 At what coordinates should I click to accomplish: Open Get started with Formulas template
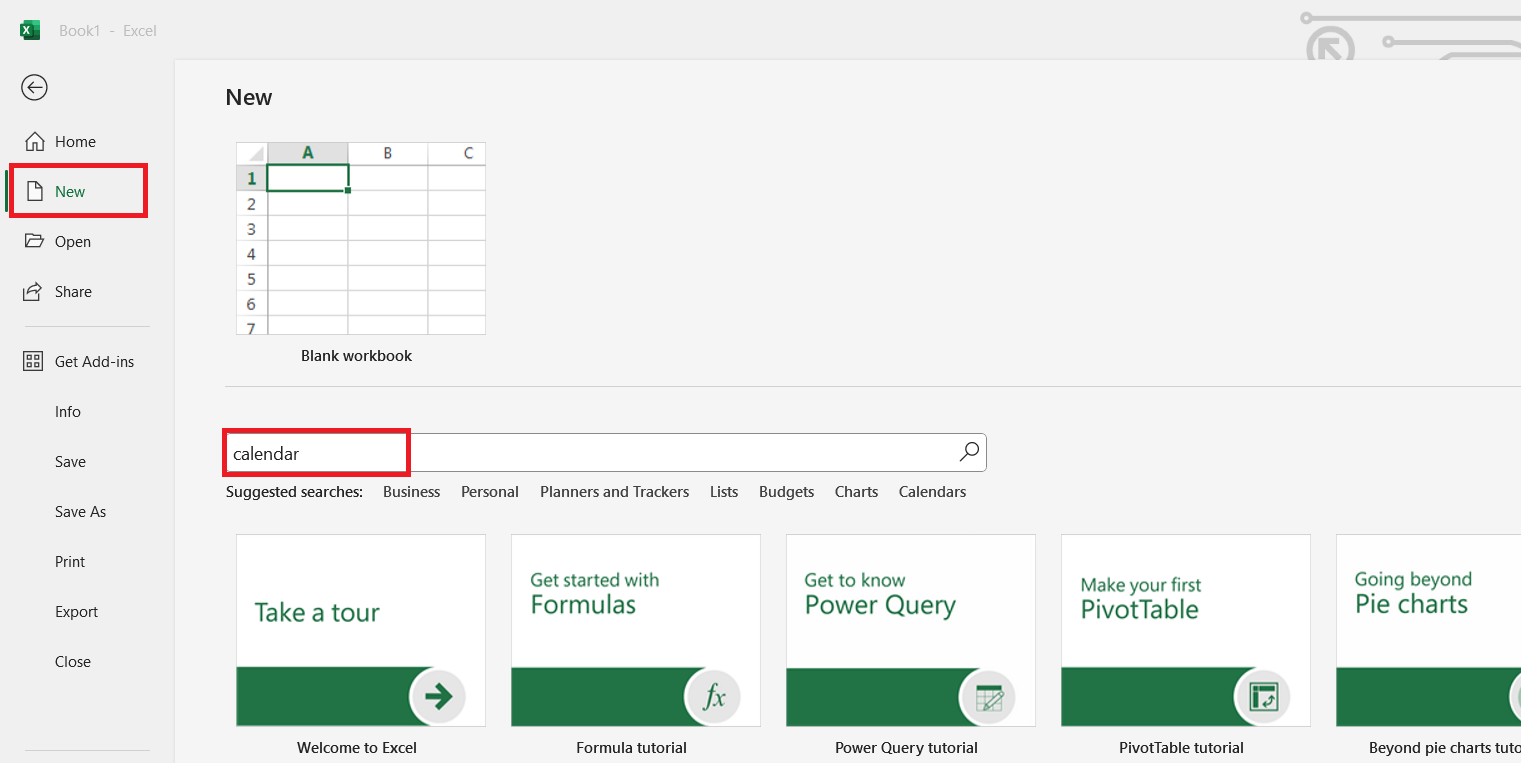coord(636,630)
